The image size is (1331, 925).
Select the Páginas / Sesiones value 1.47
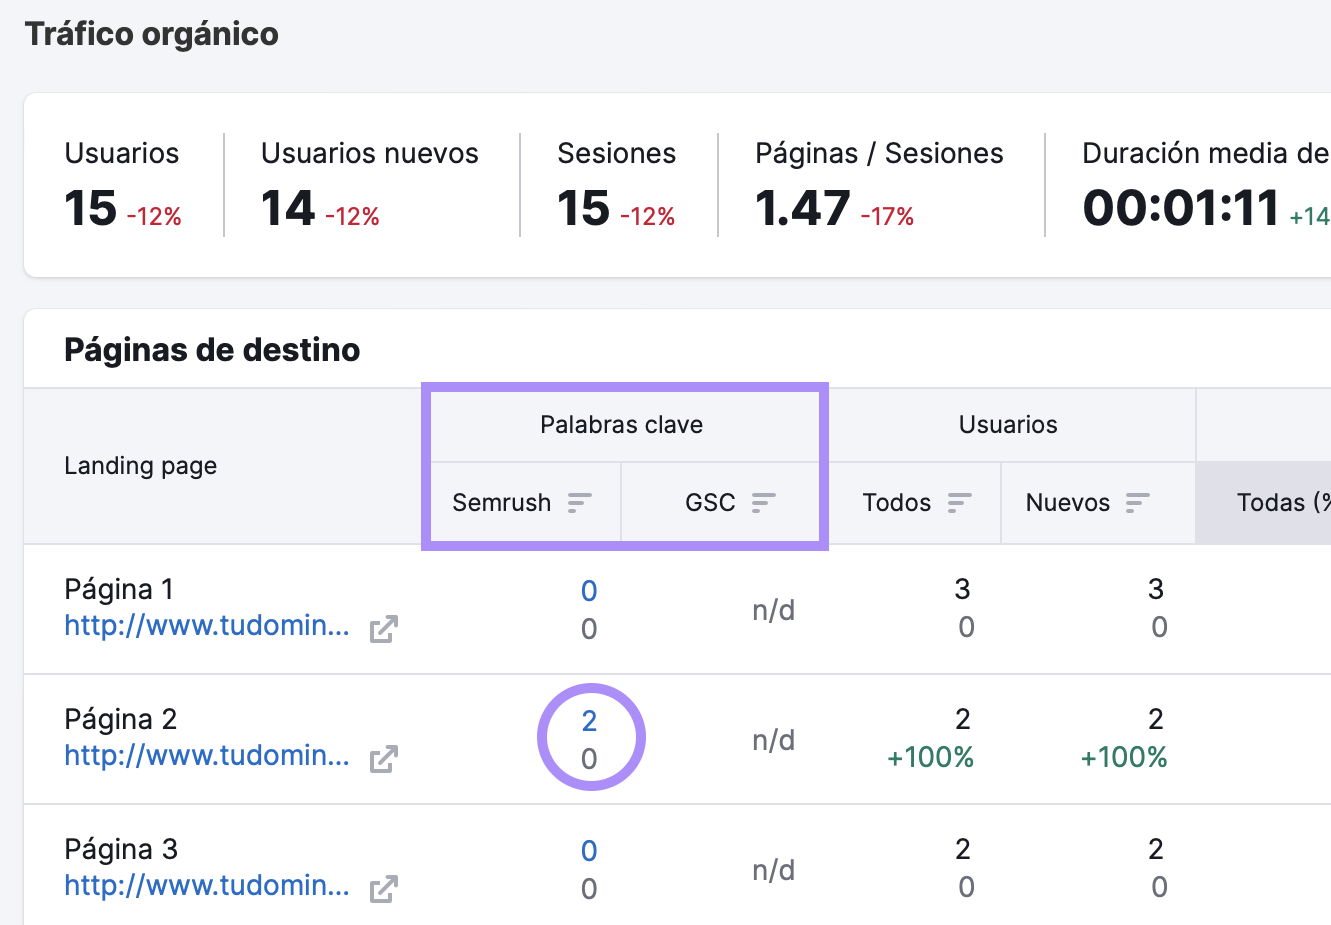tap(803, 209)
